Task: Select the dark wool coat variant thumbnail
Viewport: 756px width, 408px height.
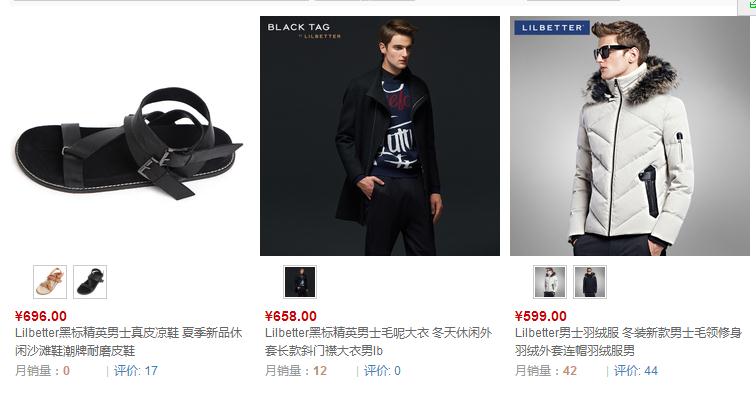Action: click(x=300, y=282)
